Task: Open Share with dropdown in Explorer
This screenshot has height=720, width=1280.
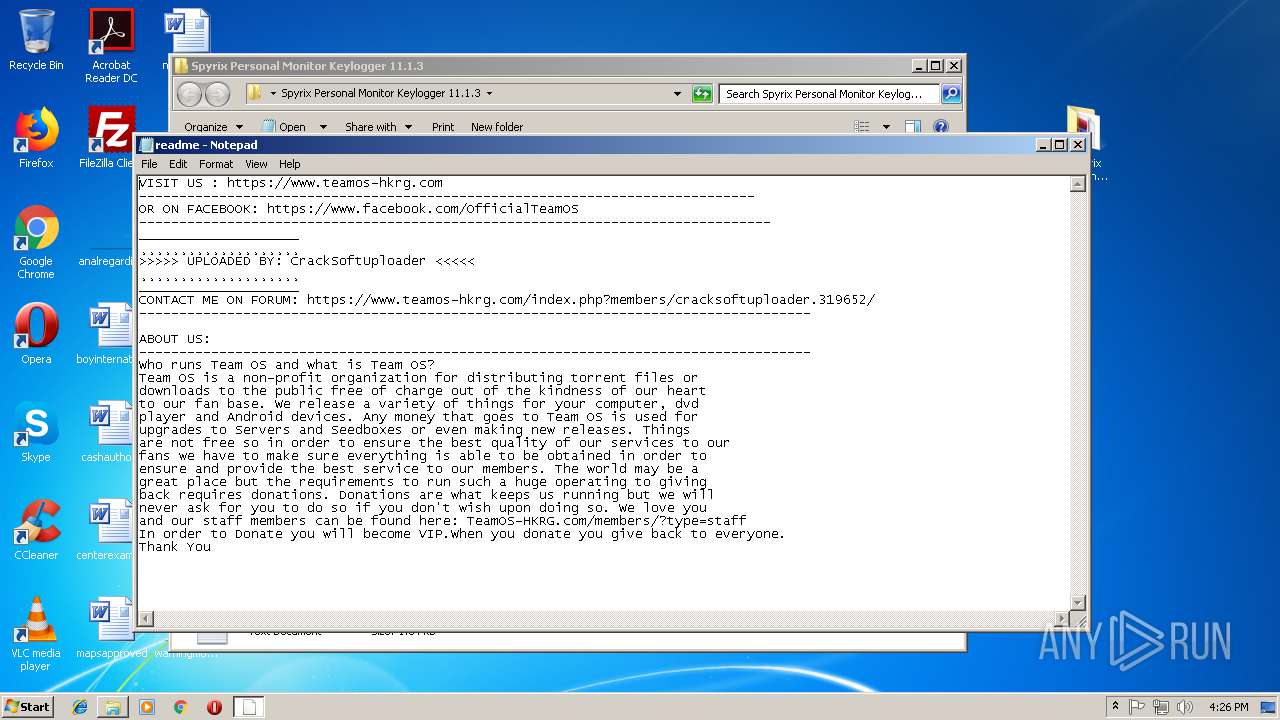Action: click(x=378, y=127)
